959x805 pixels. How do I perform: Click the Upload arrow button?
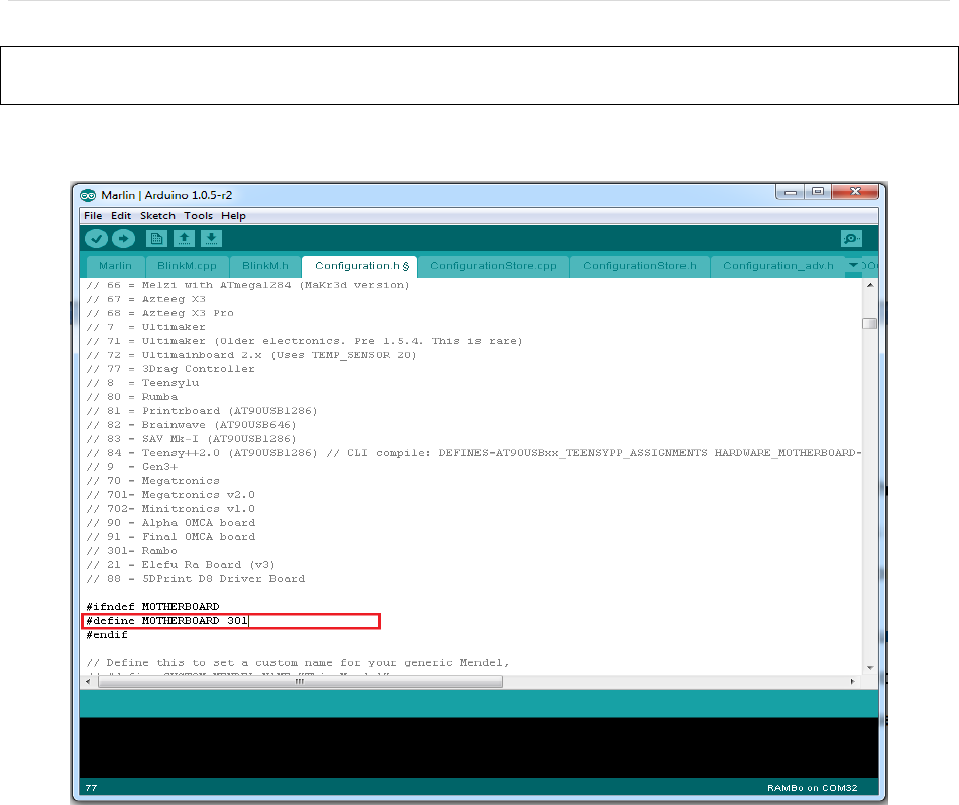pos(123,239)
